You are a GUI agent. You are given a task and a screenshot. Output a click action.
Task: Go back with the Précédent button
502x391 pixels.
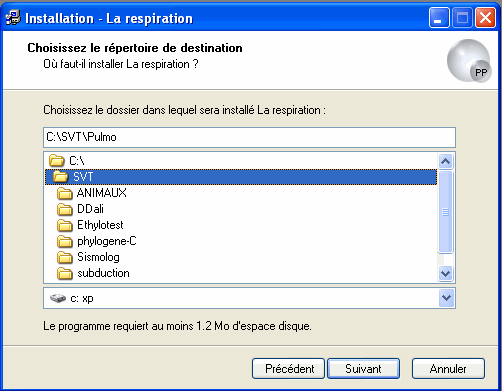[x=288, y=369]
